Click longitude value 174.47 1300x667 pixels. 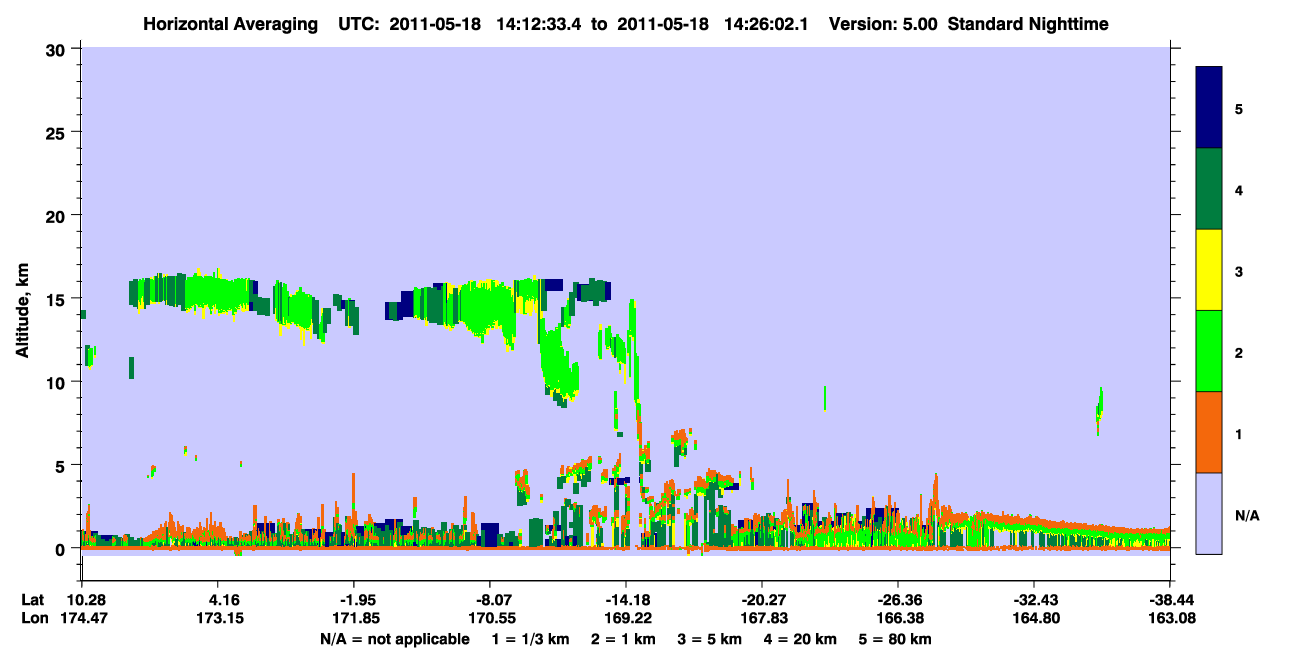(82, 618)
